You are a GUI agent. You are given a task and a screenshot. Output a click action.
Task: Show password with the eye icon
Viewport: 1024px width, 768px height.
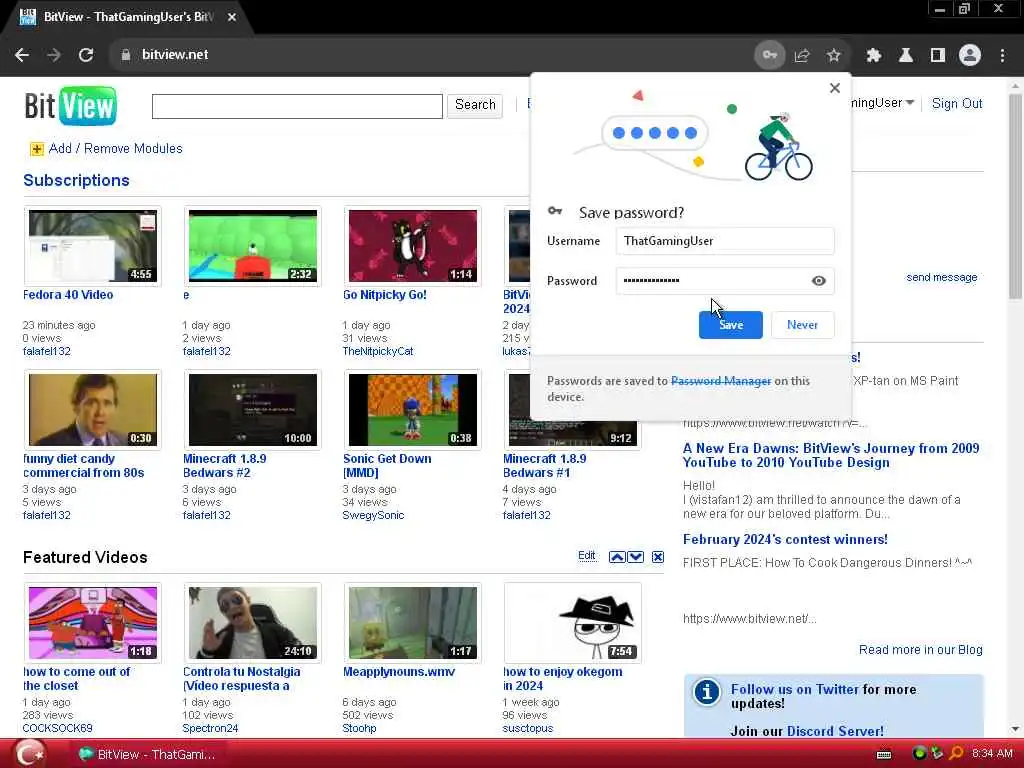[x=818, y=281]
